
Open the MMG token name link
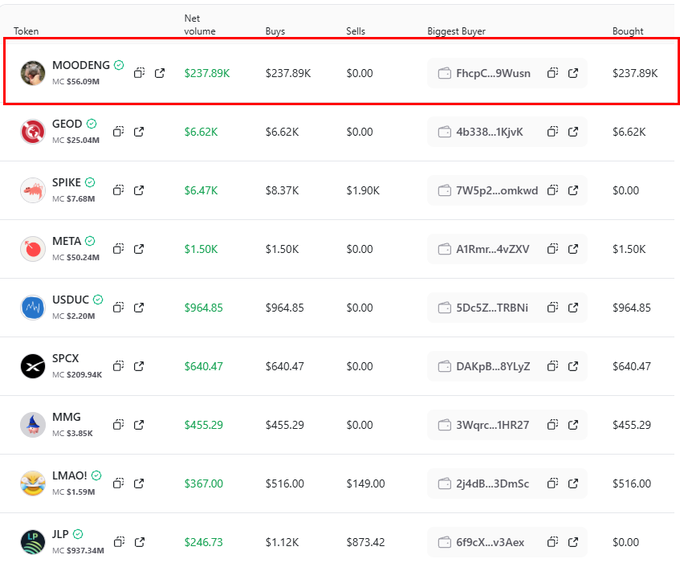coord(66,417)
